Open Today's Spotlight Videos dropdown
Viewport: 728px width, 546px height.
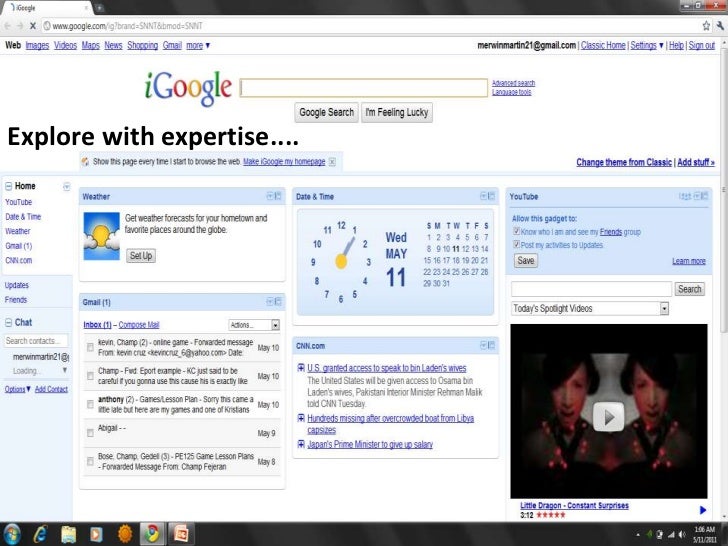click(590, 308)
